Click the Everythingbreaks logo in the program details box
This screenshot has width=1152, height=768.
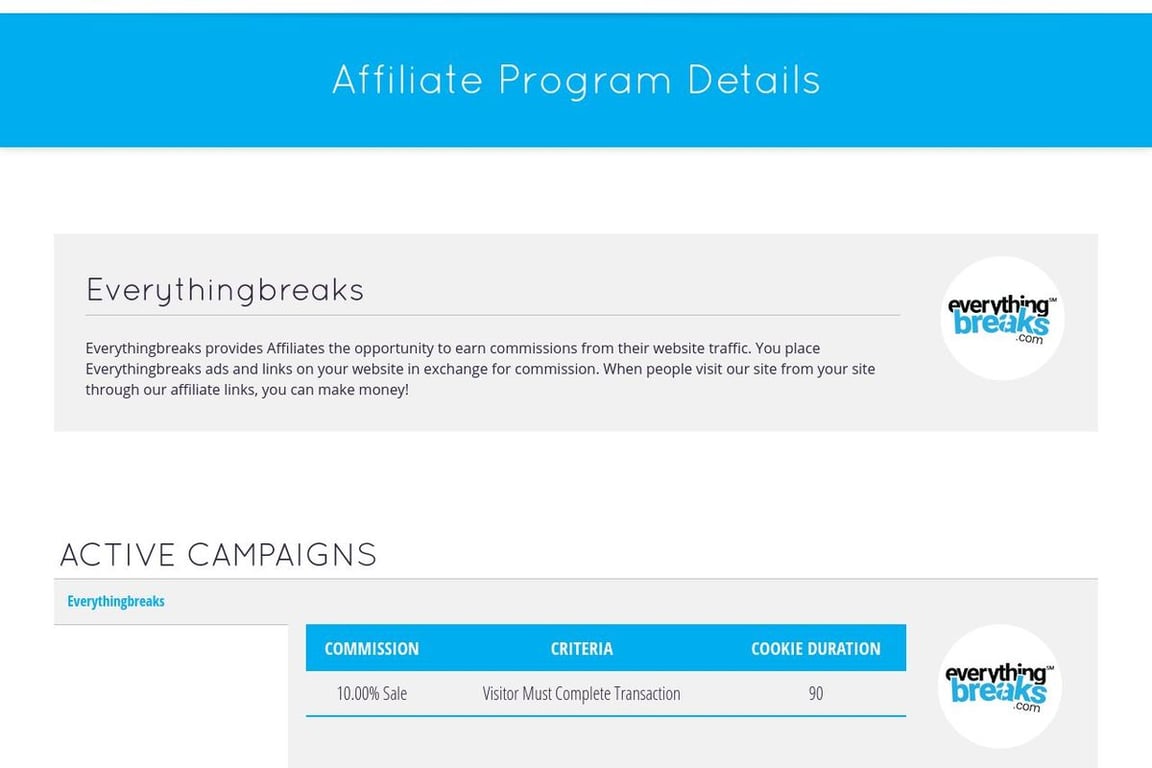tap(1002, 318)
